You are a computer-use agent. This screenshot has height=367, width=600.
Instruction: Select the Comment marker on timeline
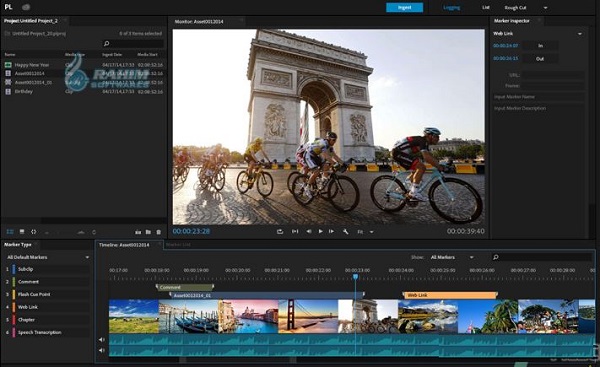pos(185,287)
